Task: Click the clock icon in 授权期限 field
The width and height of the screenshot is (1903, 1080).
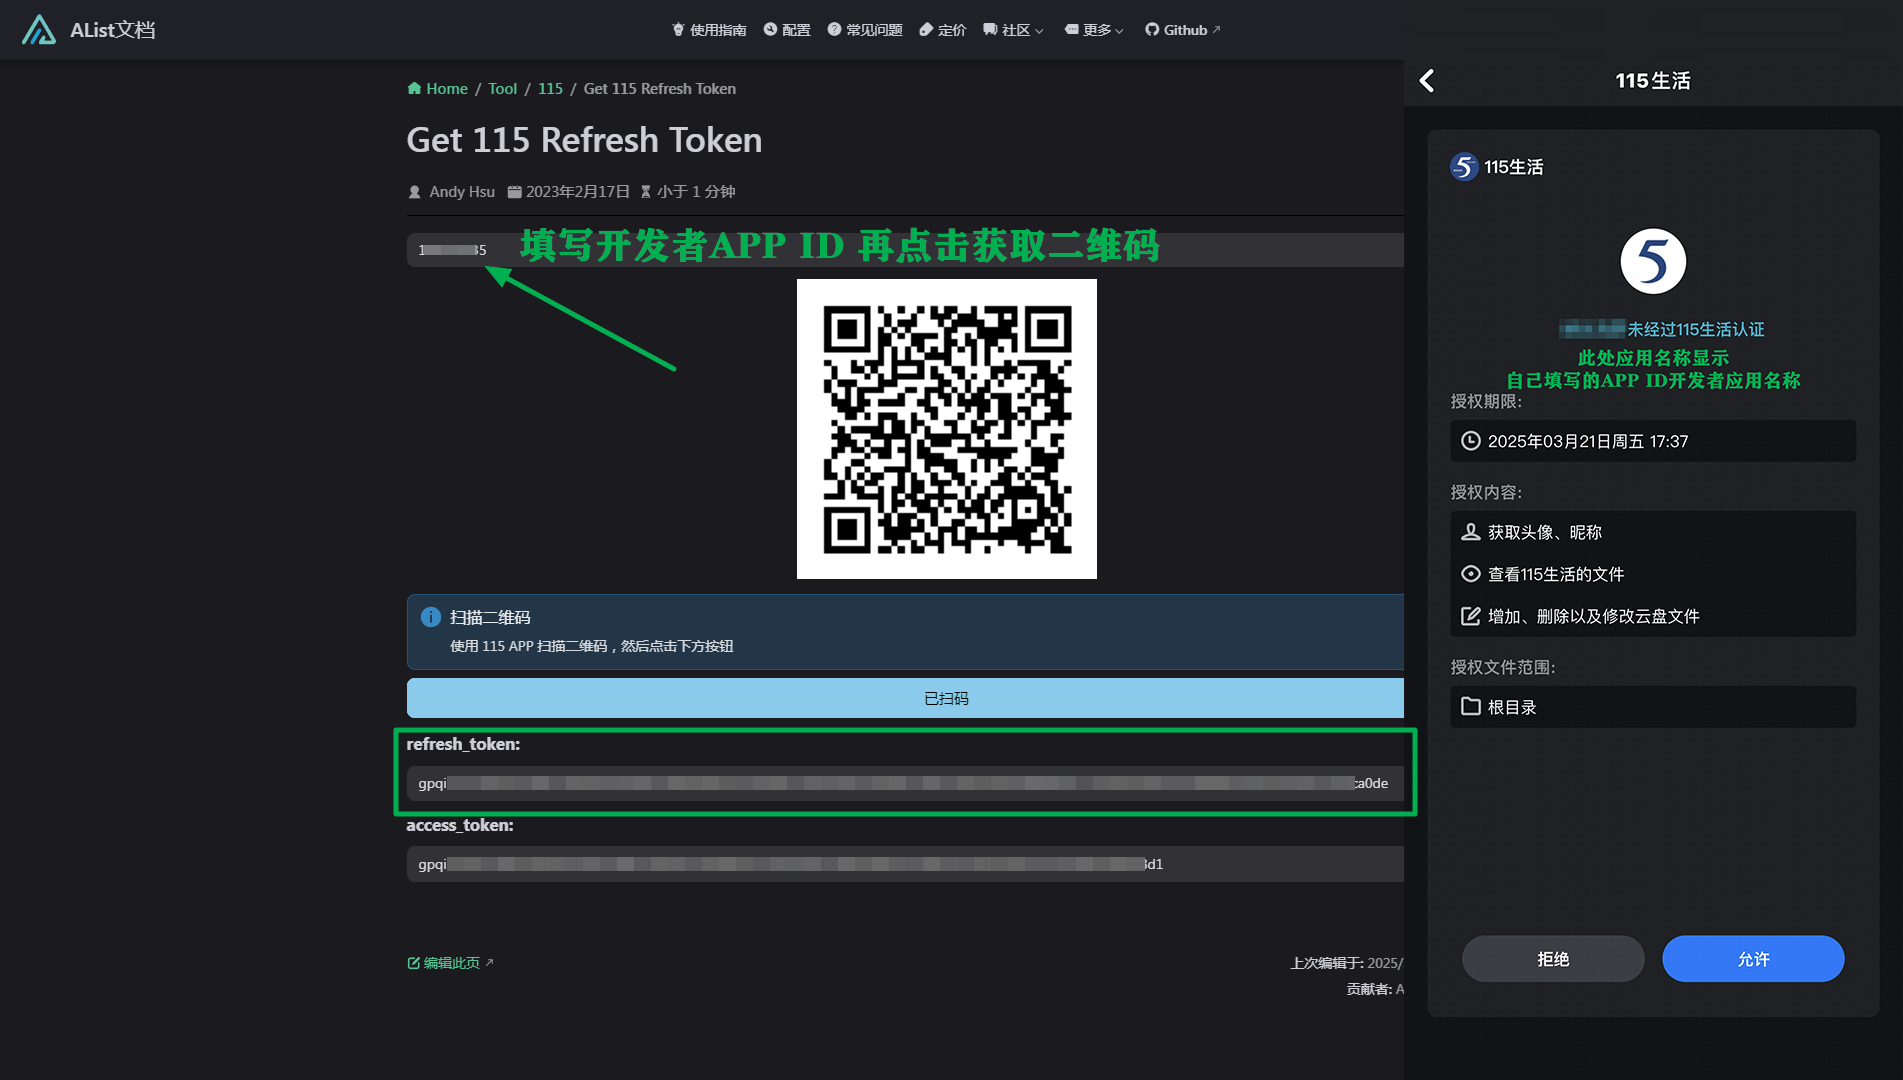Action: click(1470, 441)
